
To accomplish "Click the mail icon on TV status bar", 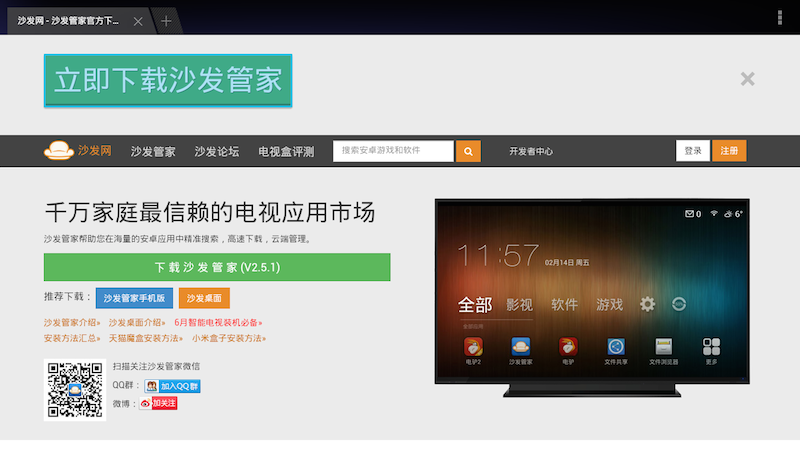I will 689,214.
